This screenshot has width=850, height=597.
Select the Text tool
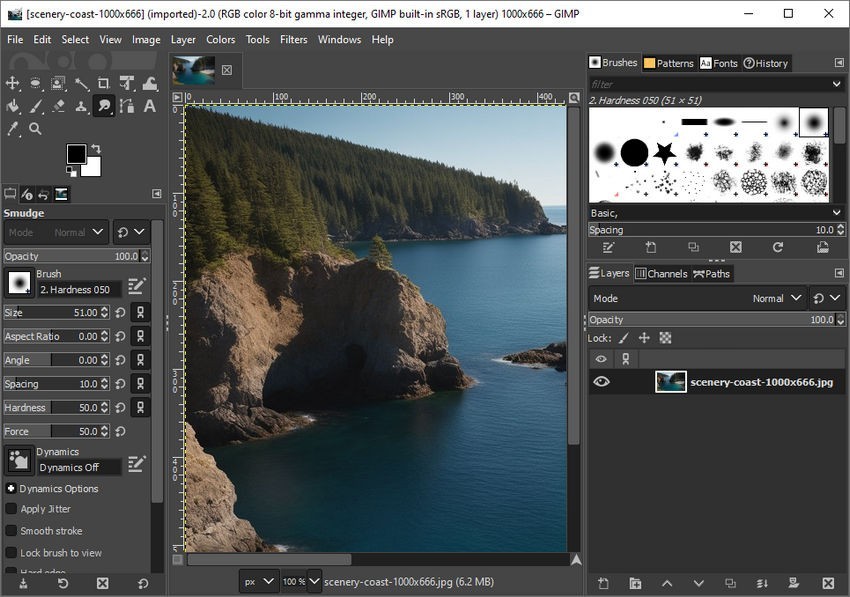coord(150,106)
